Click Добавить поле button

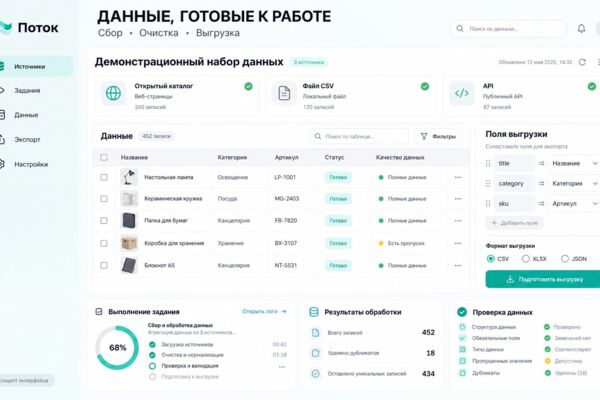(515, 223)
